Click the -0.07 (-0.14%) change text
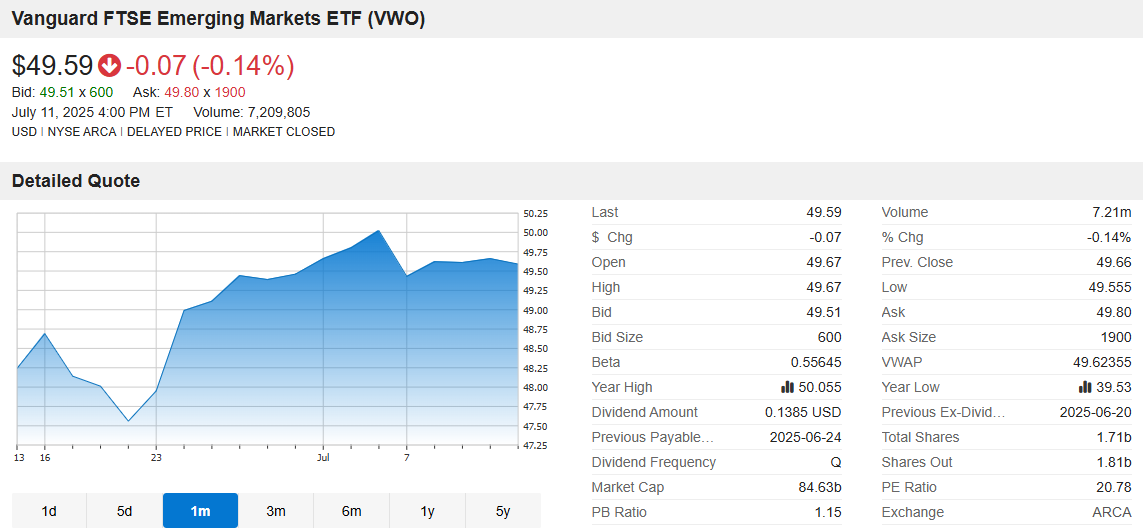This screenshot has width=1143, height=530. [x=210, y=66]
